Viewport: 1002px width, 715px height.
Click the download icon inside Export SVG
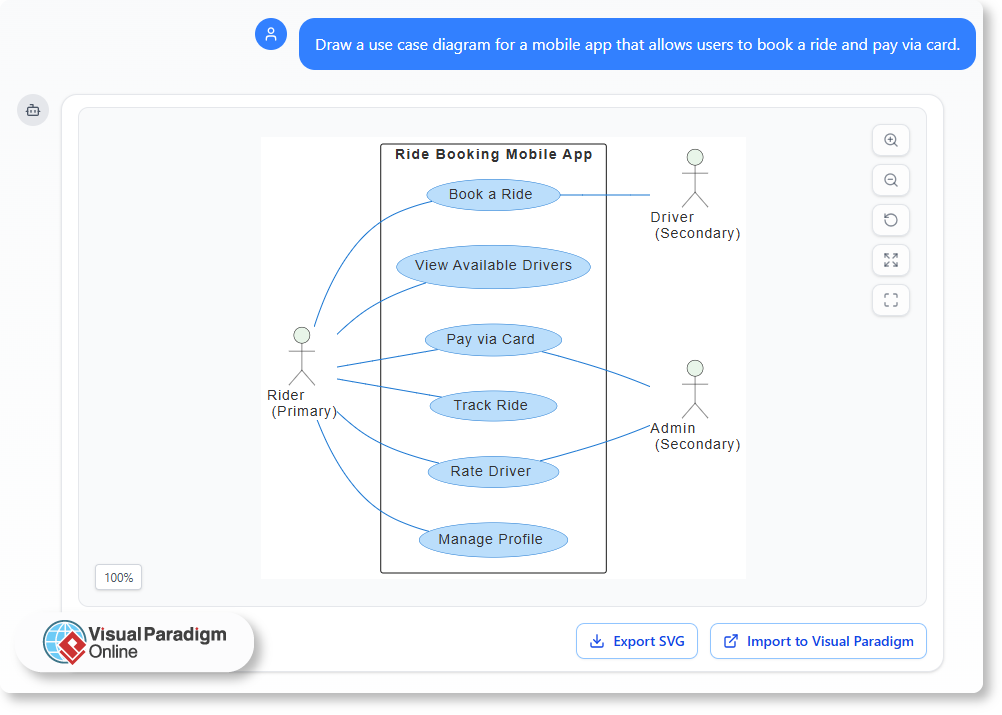(x=597, y=641)
